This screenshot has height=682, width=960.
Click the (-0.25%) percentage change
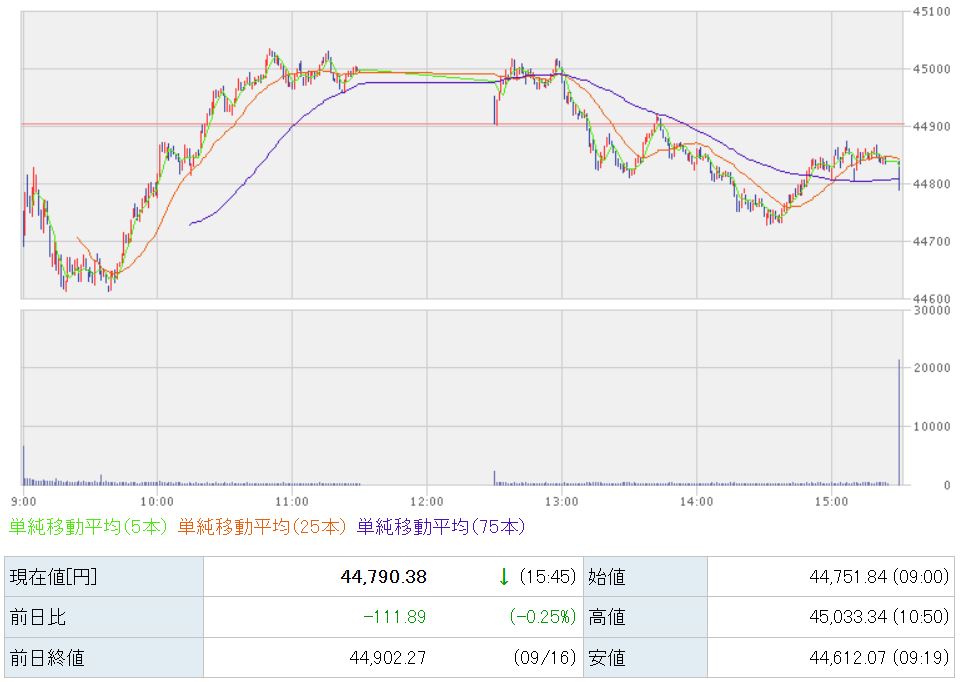coord(542,617)
